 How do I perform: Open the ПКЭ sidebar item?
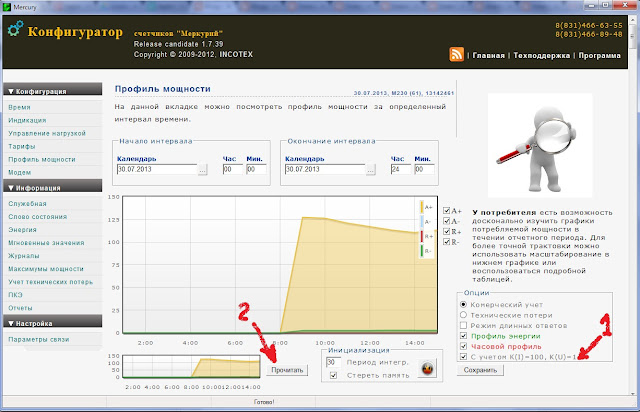point(15,295)
